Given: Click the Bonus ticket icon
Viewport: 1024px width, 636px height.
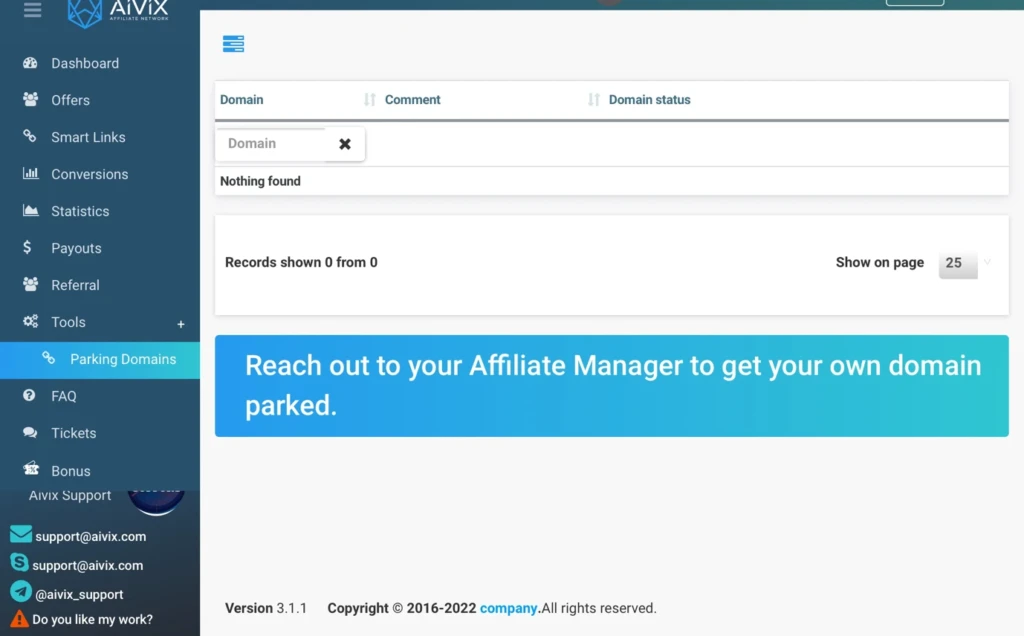Looking at the screenshot, I should click(x=31, y=468).
